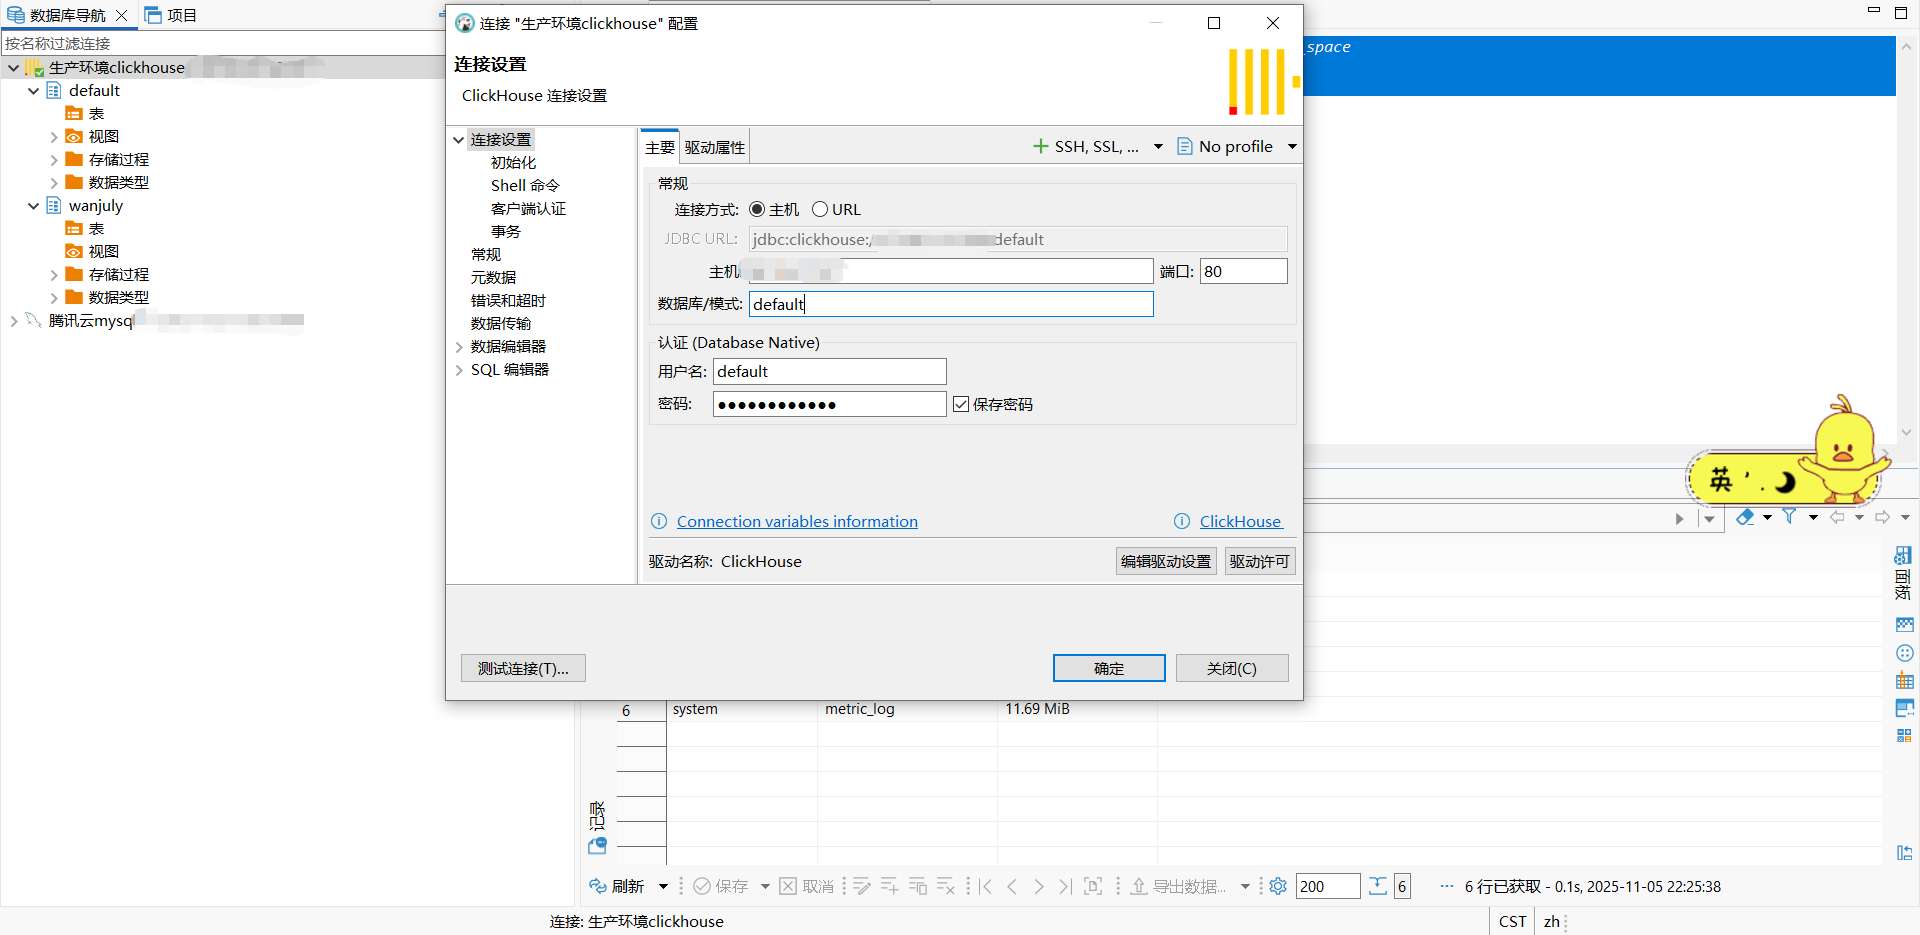Select the 主机 connection radio button
The width and height of the screenshot is (1920, 935).
(757, 209)
